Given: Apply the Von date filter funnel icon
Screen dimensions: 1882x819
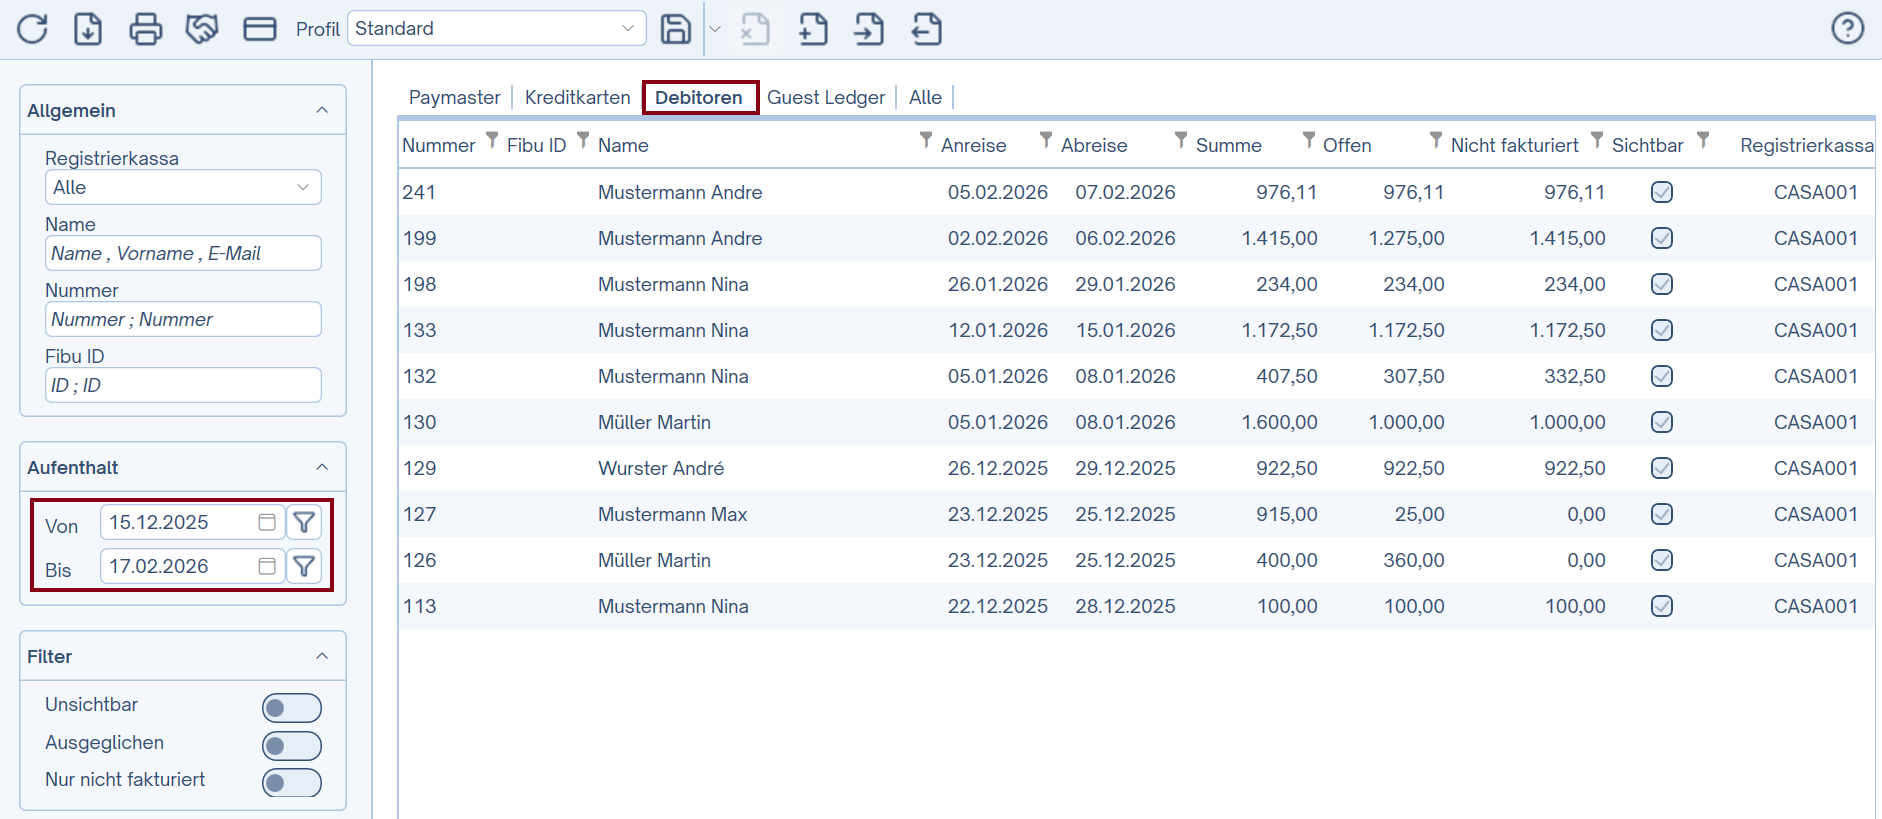Looking at the screenshot, I should pos(304,522).
